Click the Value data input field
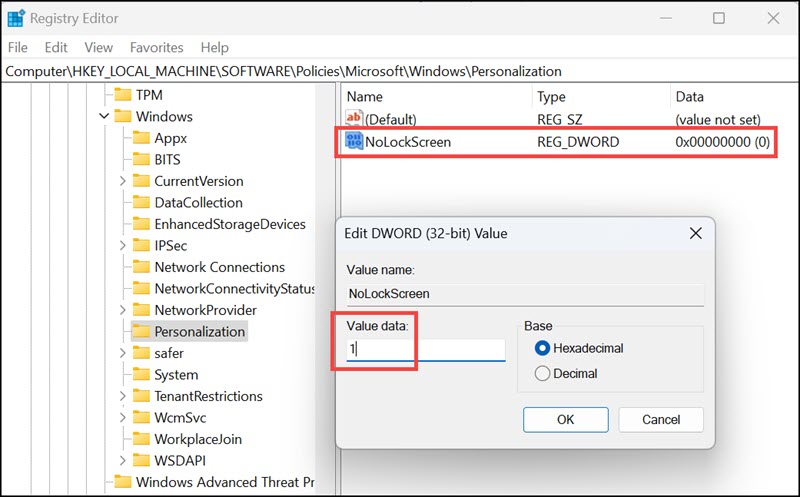800x497 pixels. pos(426,350)
